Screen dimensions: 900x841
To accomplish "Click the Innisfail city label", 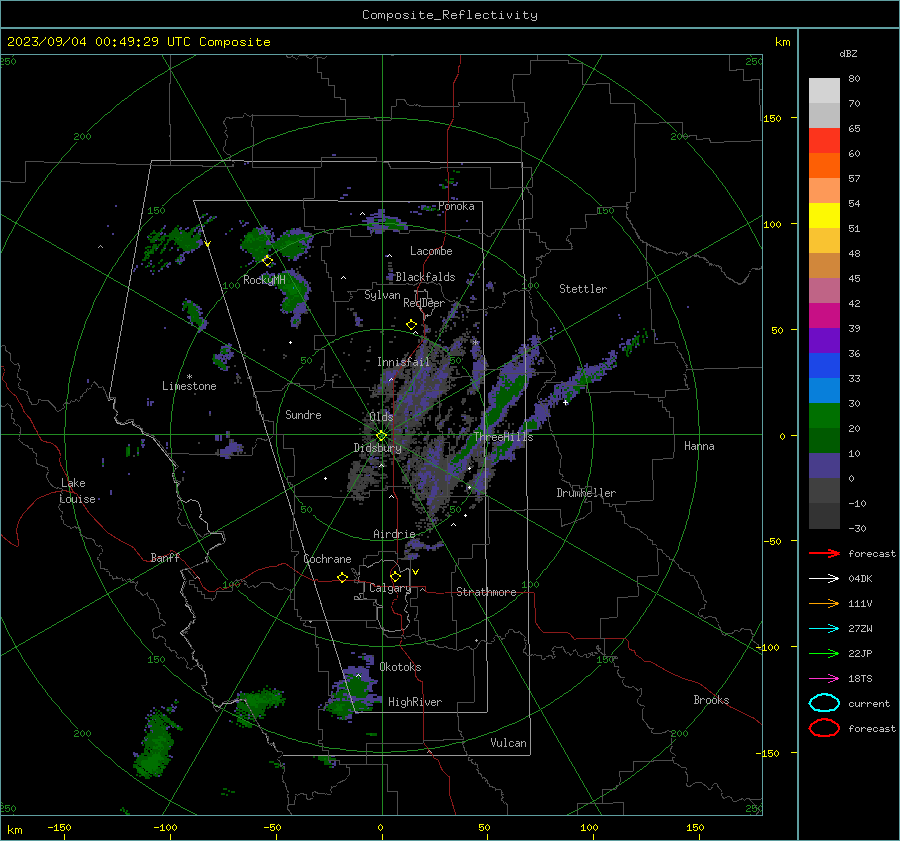I will tap(403, 362).
